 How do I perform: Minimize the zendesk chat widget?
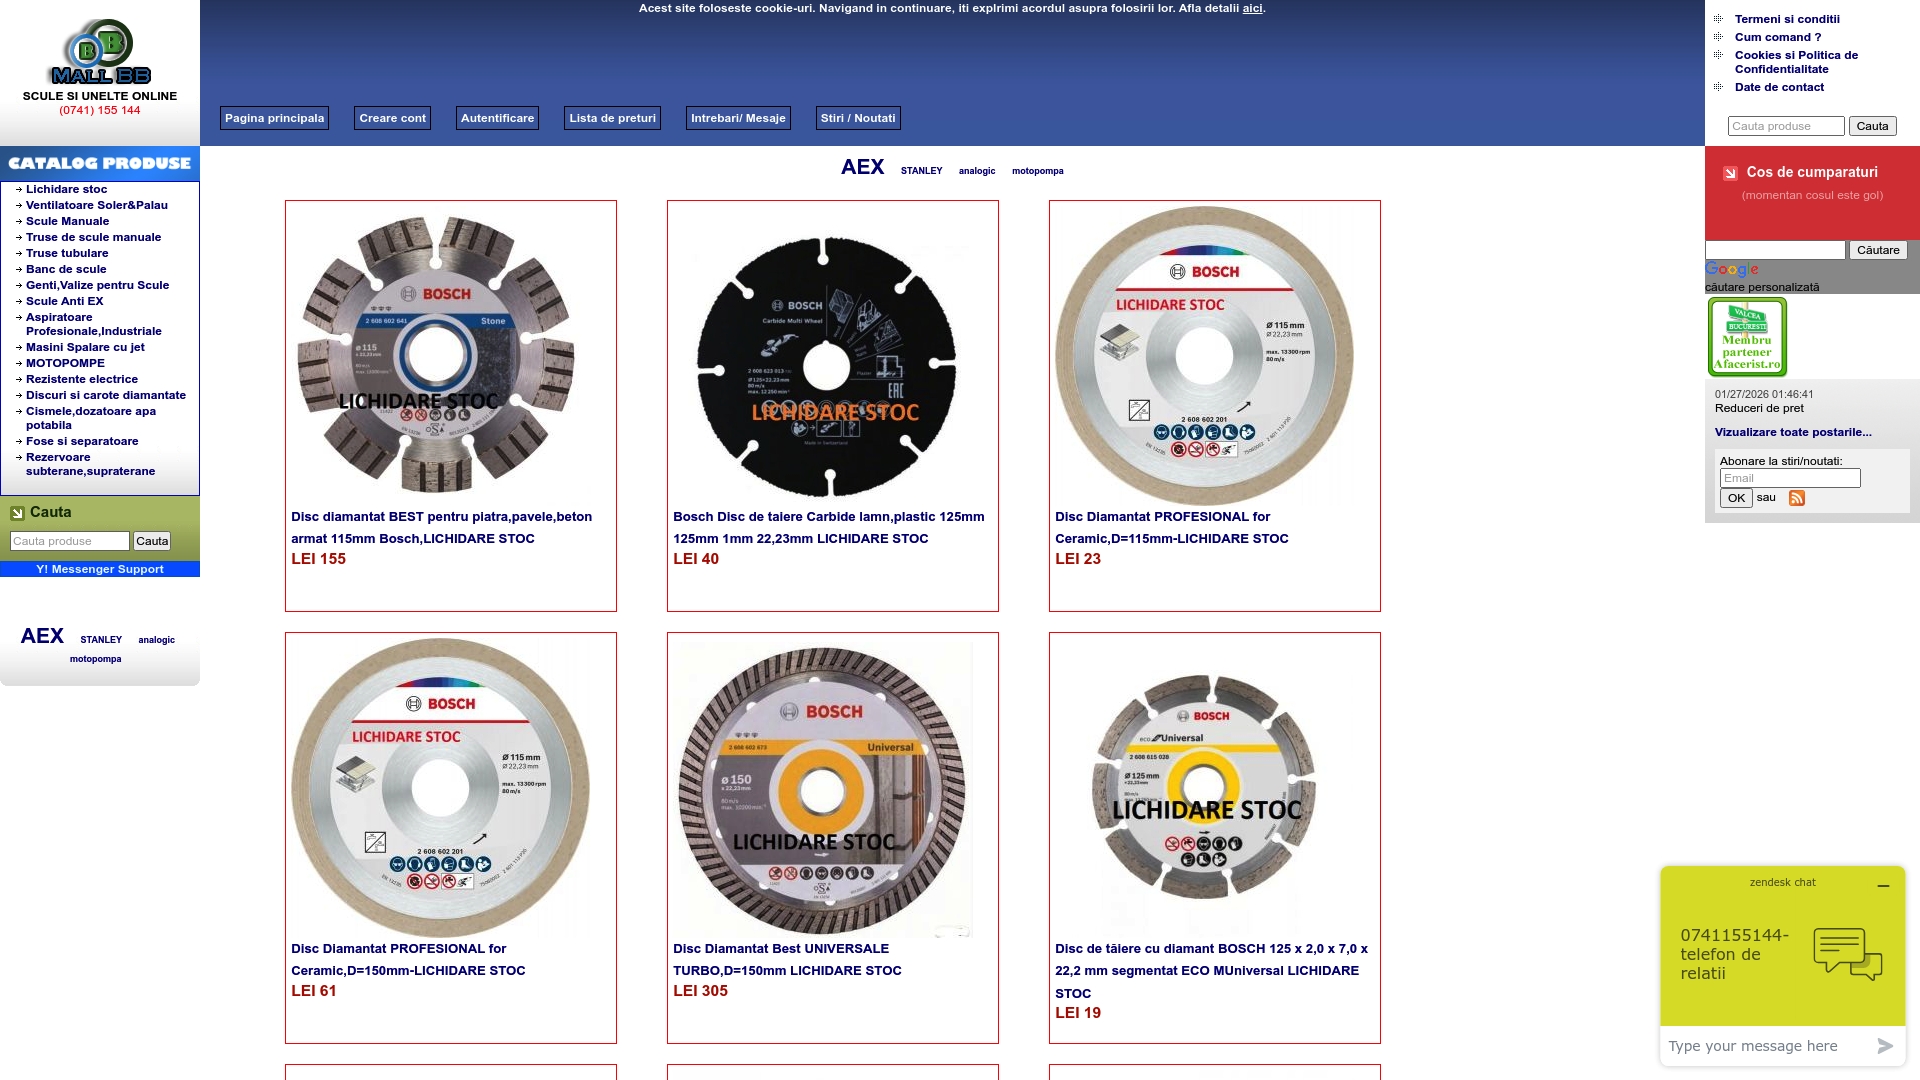click(x=1883, y=886)
